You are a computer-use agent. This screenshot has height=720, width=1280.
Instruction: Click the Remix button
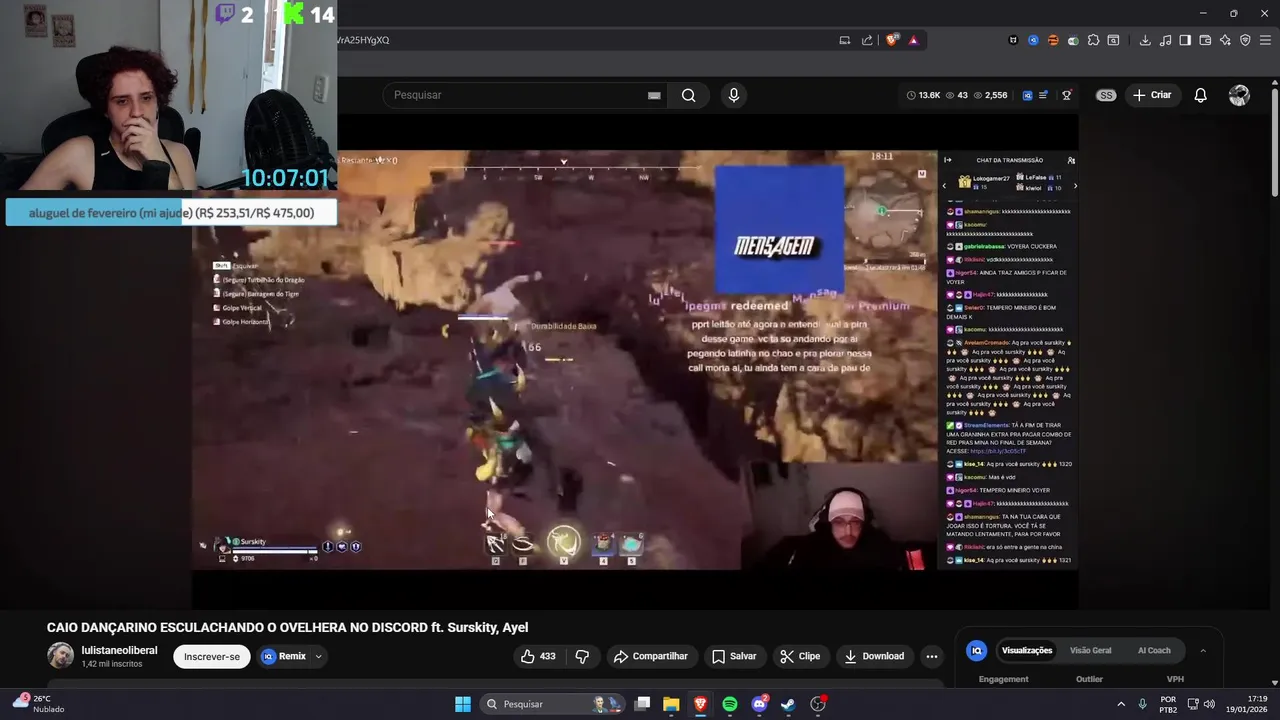(284, 656)
